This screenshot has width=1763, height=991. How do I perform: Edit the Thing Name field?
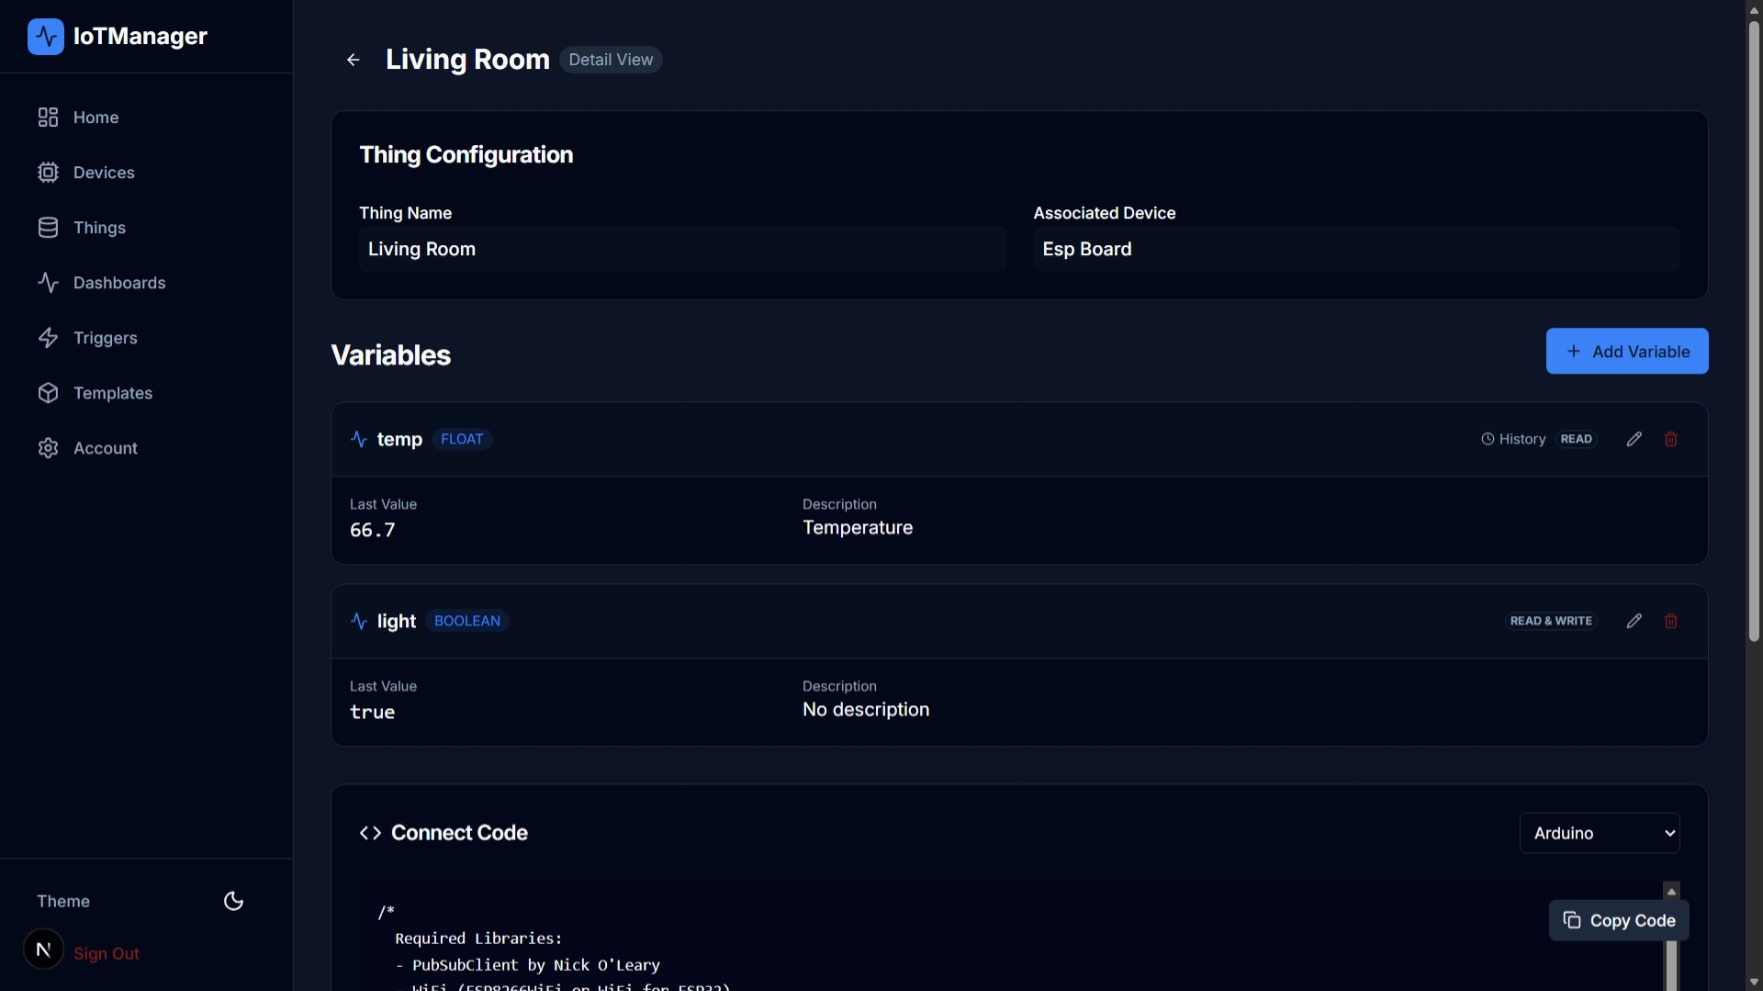click(682, 249)
